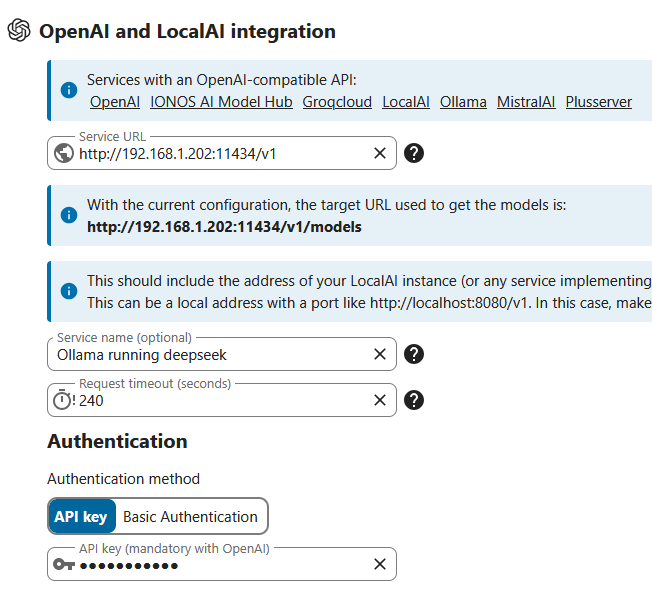Open help for Request timeout

coord(414,400)
